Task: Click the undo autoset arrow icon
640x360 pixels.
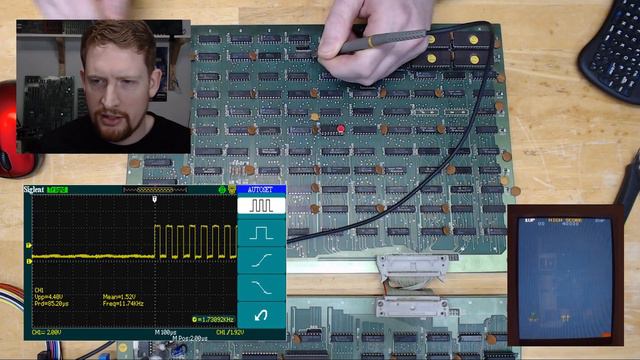Action: [261, 315]
